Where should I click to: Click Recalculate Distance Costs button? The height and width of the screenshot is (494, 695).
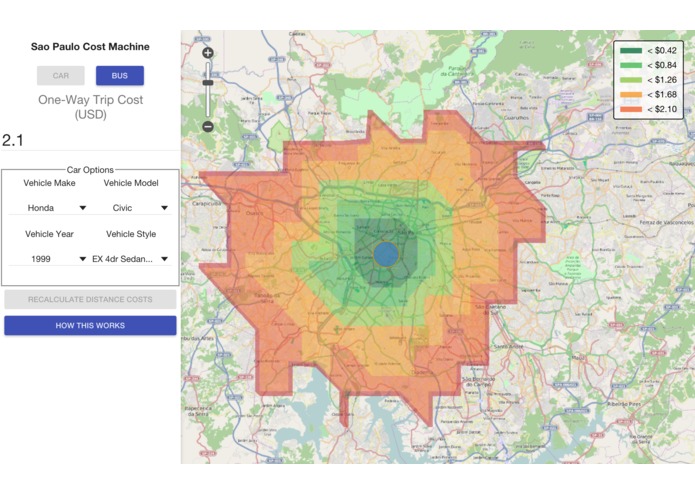point(90,300)
